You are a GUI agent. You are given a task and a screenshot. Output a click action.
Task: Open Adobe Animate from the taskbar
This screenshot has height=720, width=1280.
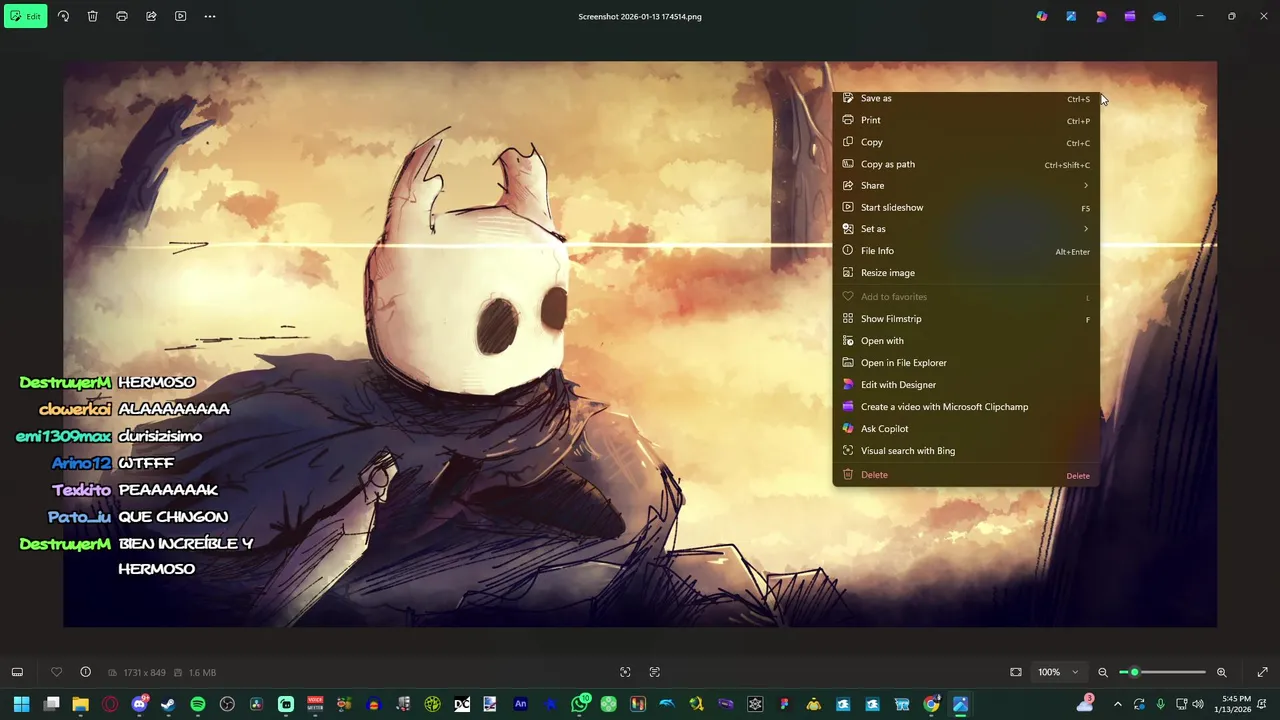coord(520,705)
